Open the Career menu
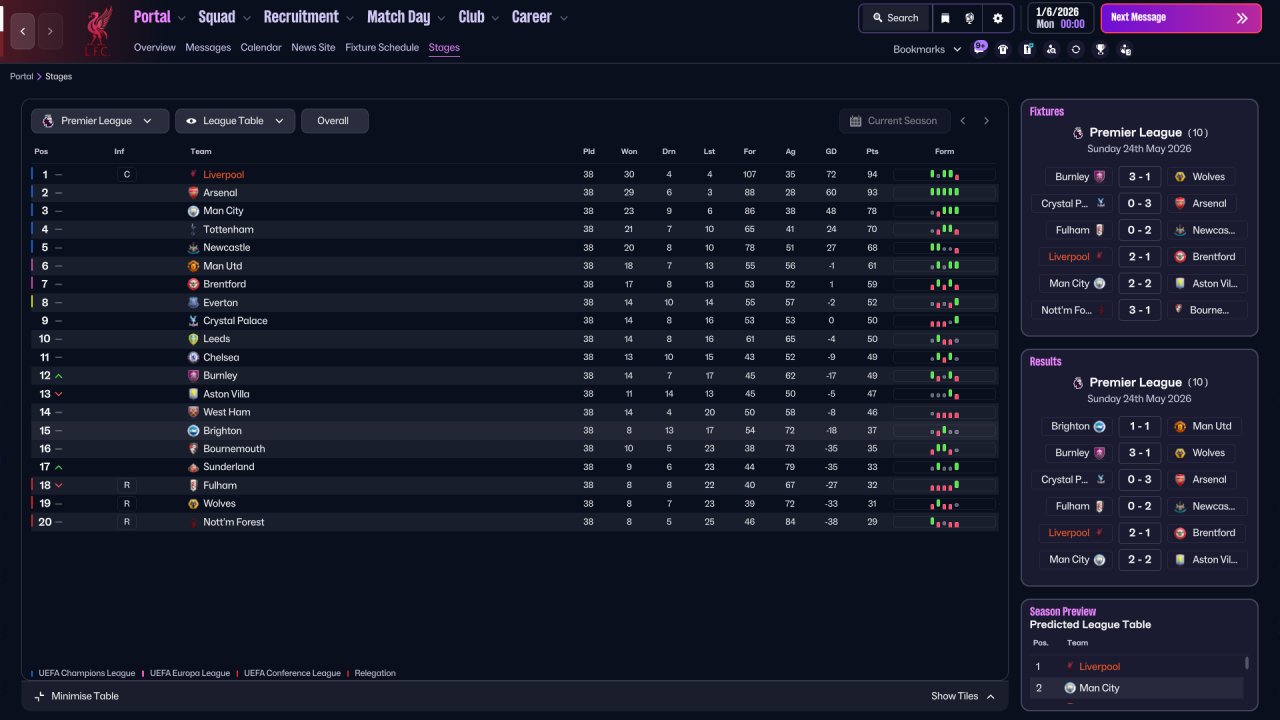The height and width of the screenshot is (720, 1280). pos(531,17)
